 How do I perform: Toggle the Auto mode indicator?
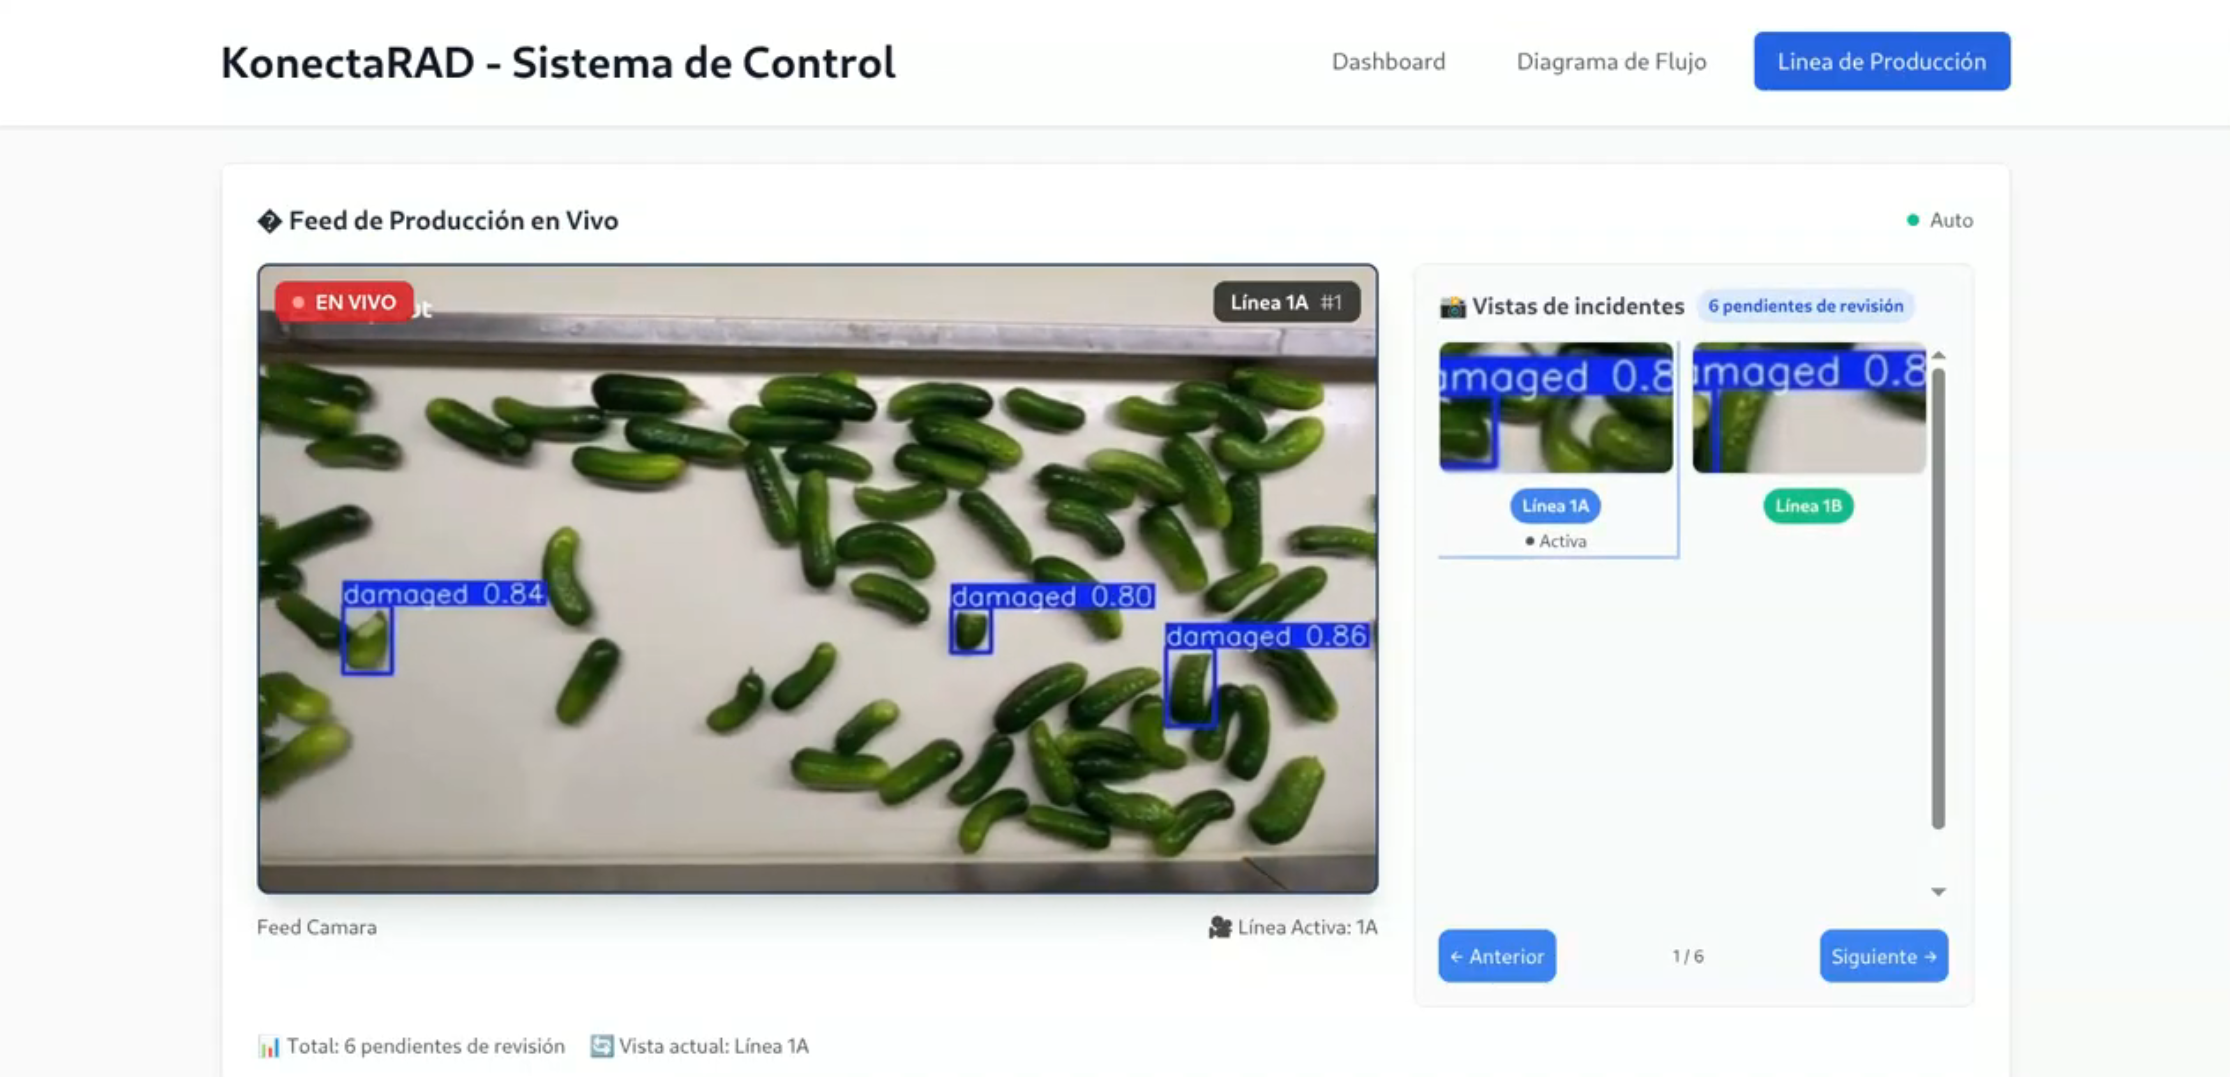point(1939,220)
